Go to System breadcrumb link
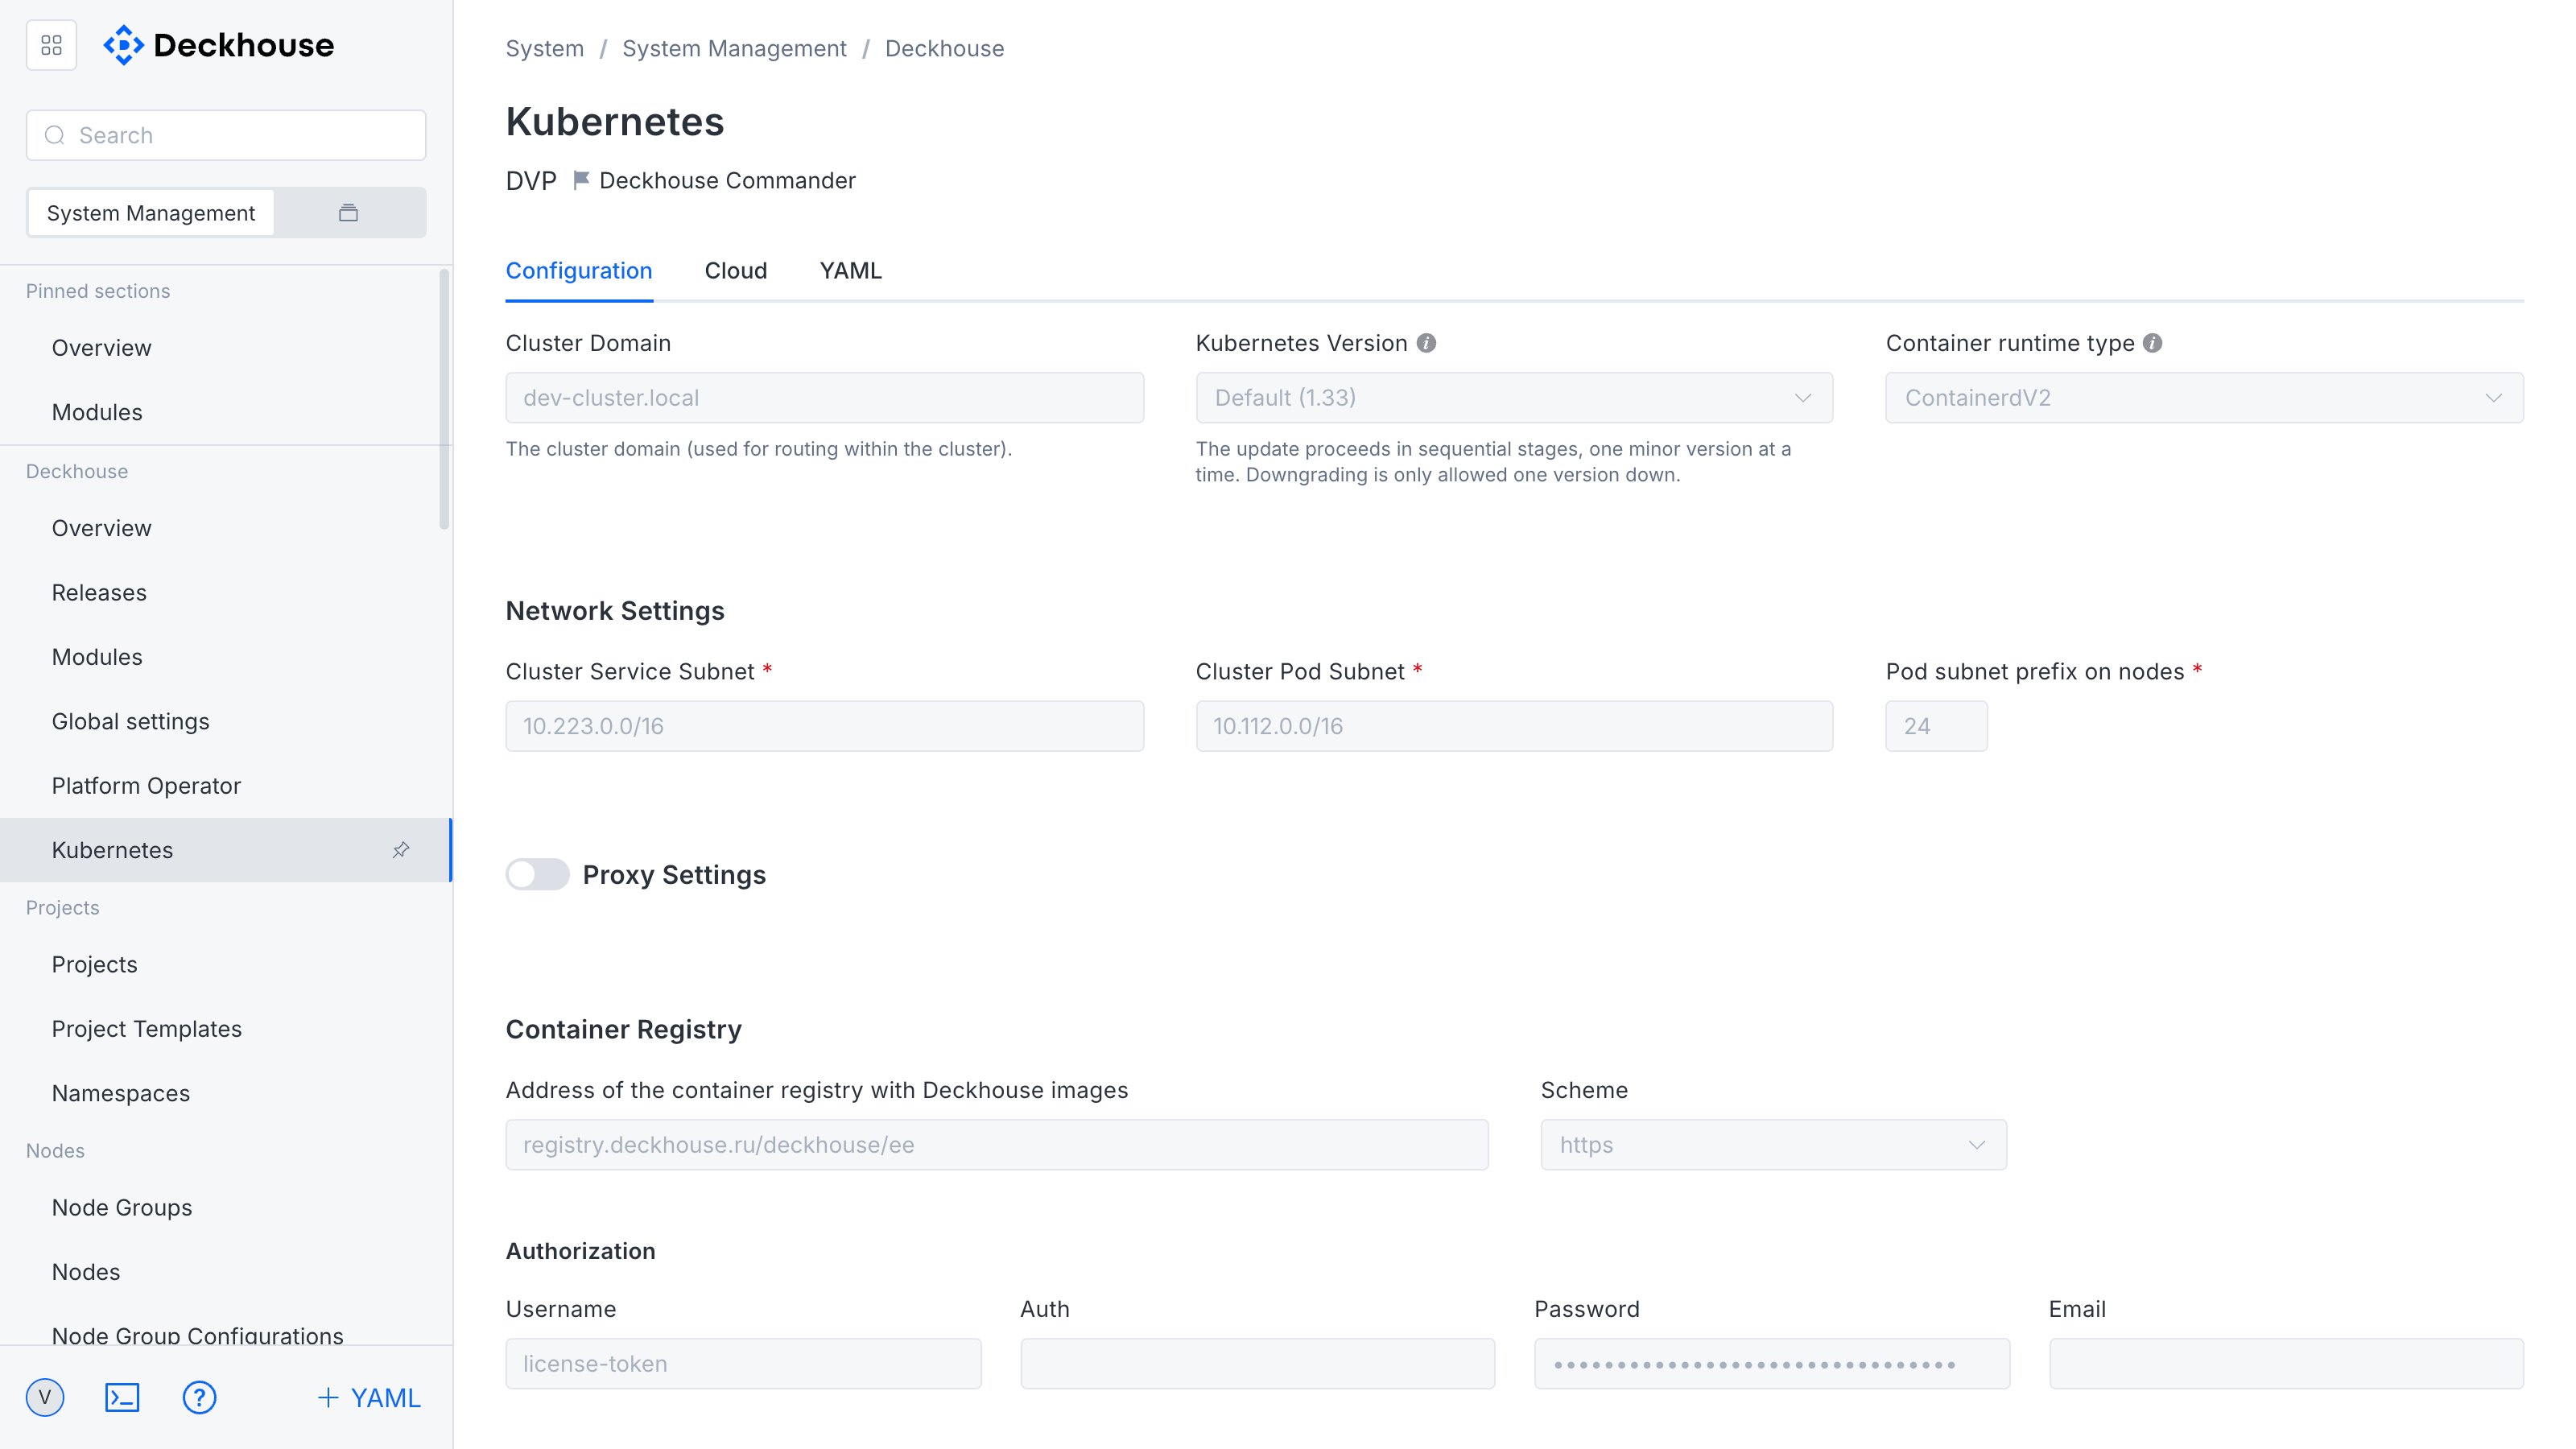 click(544, 49)
